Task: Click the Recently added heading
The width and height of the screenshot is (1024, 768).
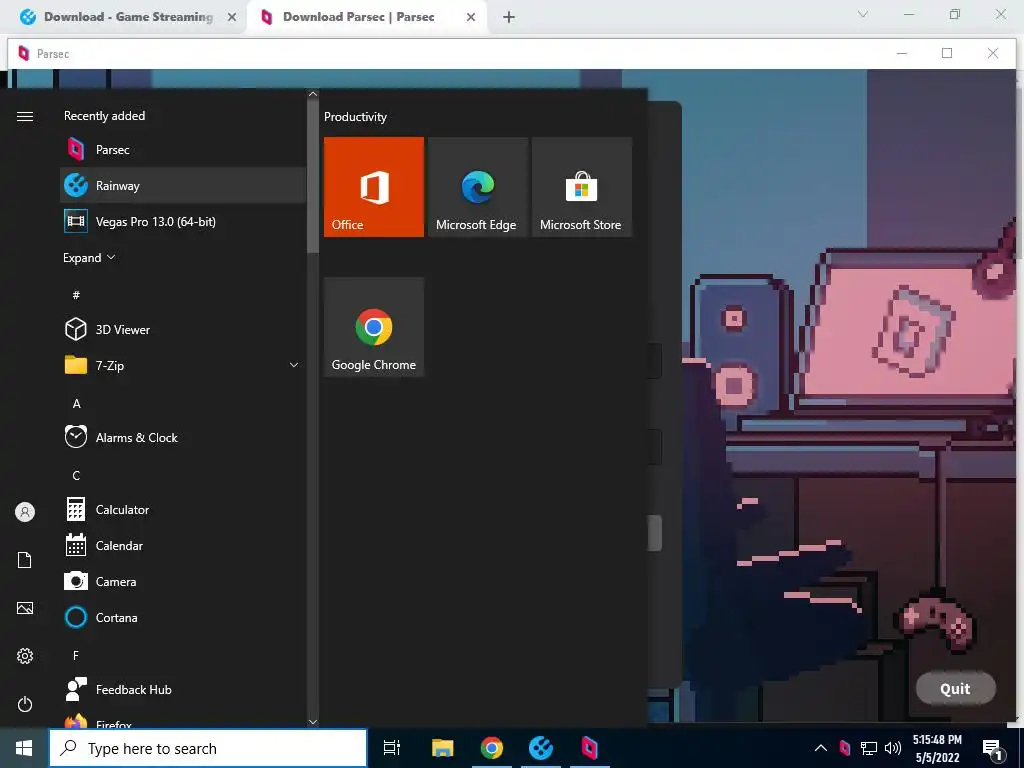Action: click(104, 116)
